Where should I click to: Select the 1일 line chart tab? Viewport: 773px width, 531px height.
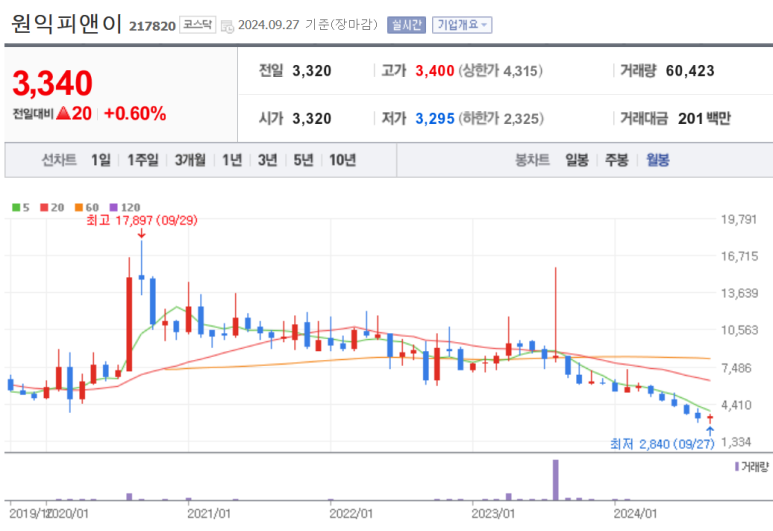point(101,160)
